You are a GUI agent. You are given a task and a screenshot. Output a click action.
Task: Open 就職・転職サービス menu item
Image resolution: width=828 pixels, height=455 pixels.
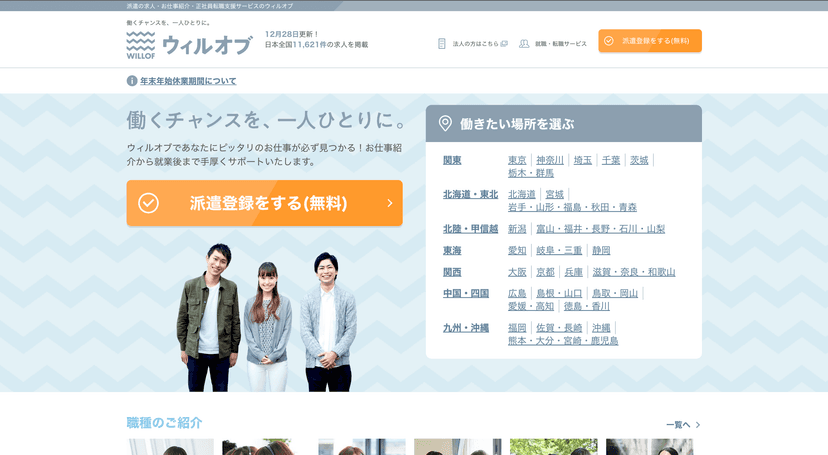561,44
